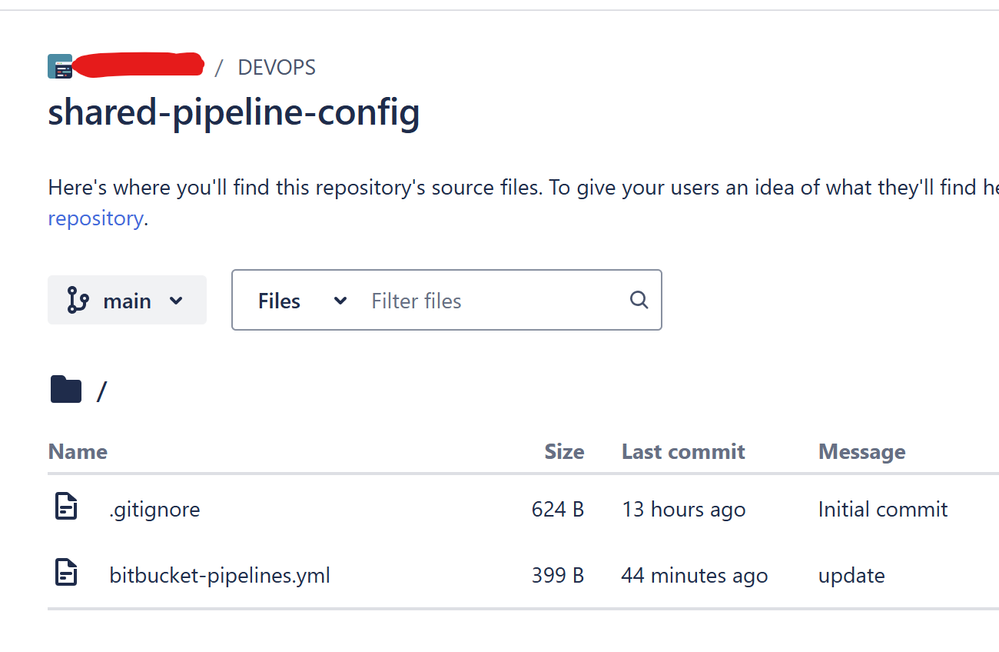This screenshot has width=999, height=652.
Task: Follow the blue 'repository' link
Action: click(x=96, y=219)
